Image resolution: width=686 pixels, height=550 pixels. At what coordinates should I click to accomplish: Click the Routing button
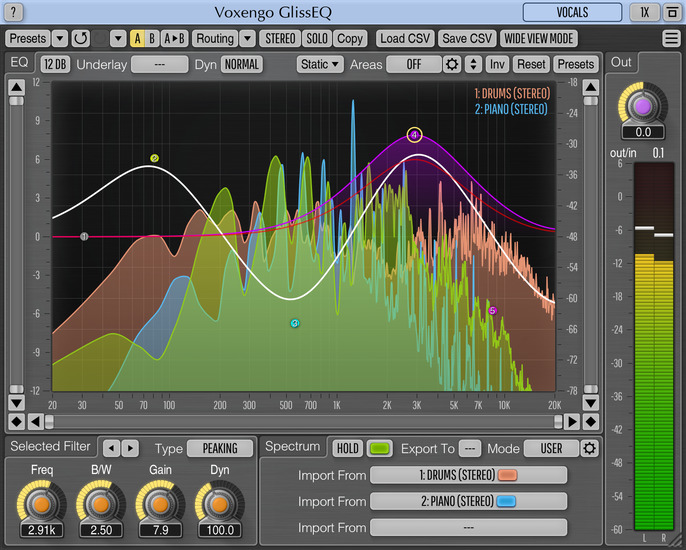215,39
